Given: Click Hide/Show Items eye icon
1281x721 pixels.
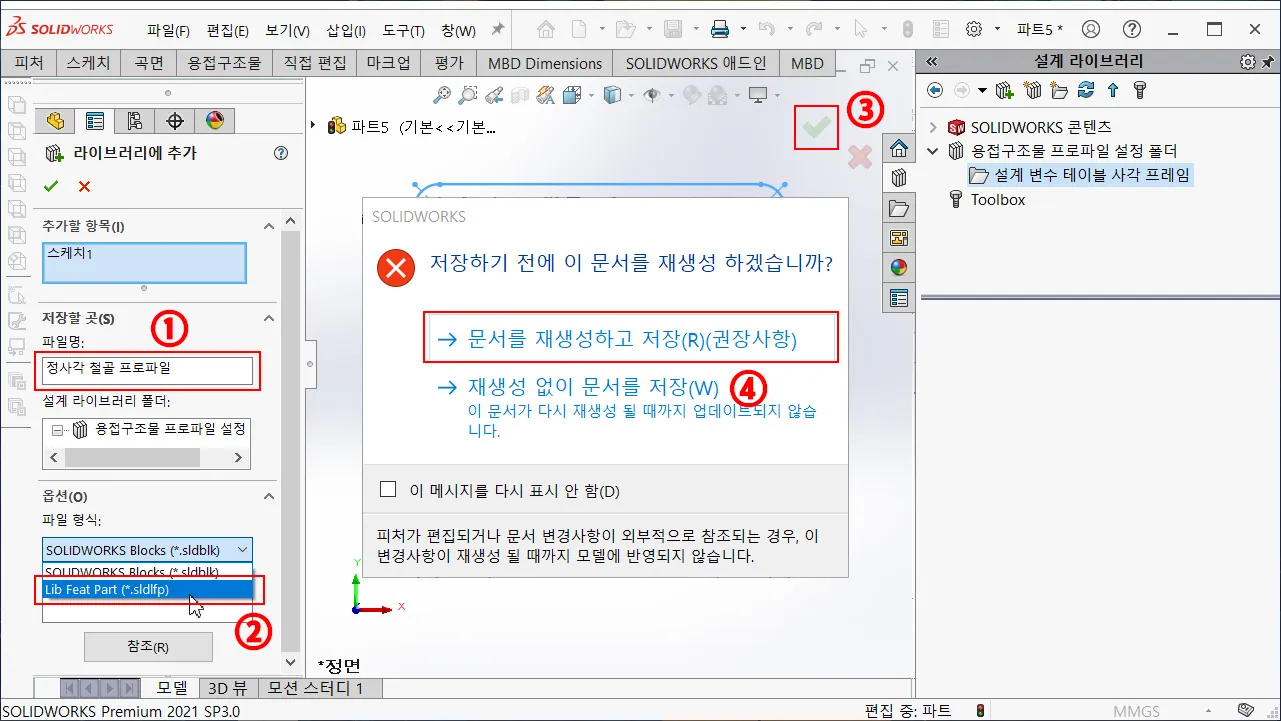Looking at the screenshot, I should click(x=652, y=95).
